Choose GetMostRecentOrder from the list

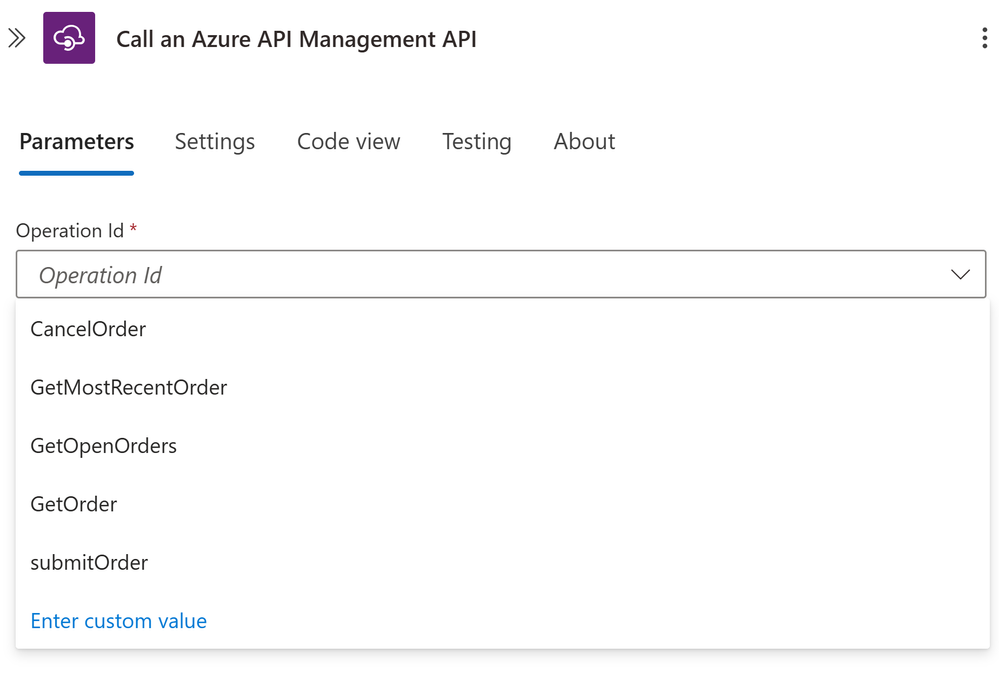(x=502, y=387)
